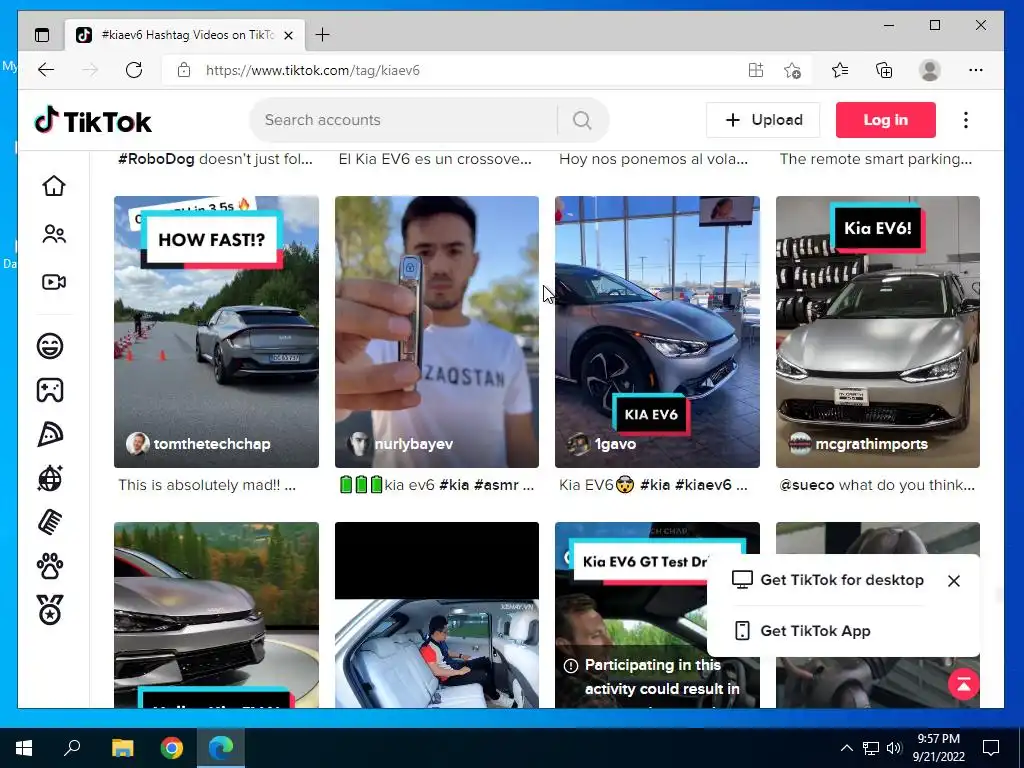1024x768 pixels.
Task: Open Edge Collections icon
Action: click(884, 70)
